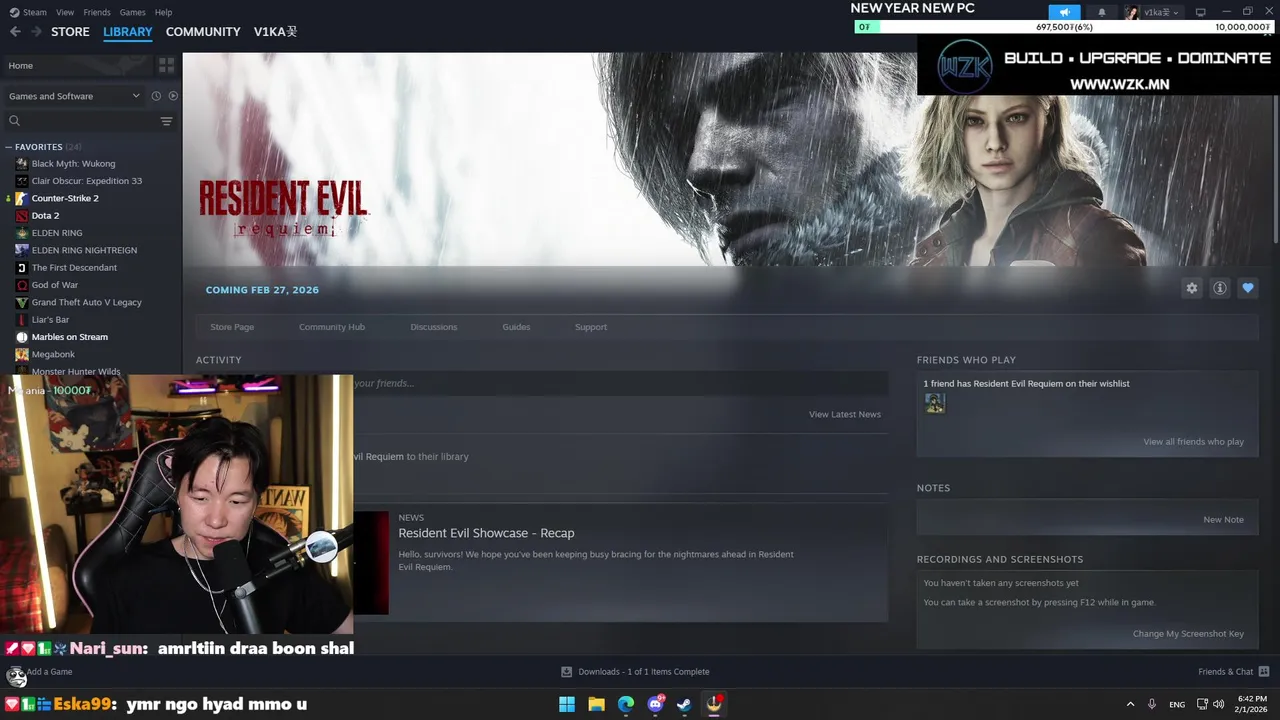Open game settings gear icon

tap(1192, 288)
